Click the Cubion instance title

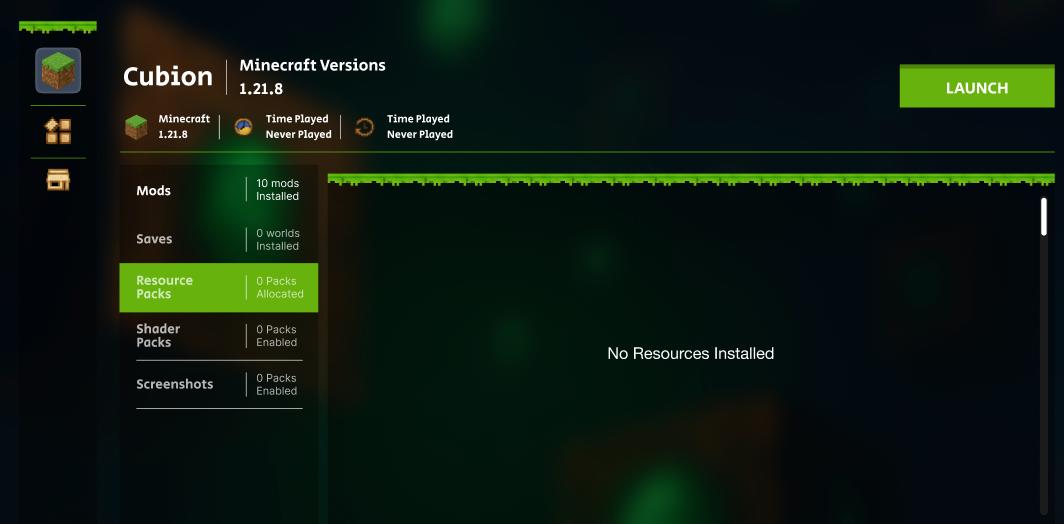[x=168, y=76]
